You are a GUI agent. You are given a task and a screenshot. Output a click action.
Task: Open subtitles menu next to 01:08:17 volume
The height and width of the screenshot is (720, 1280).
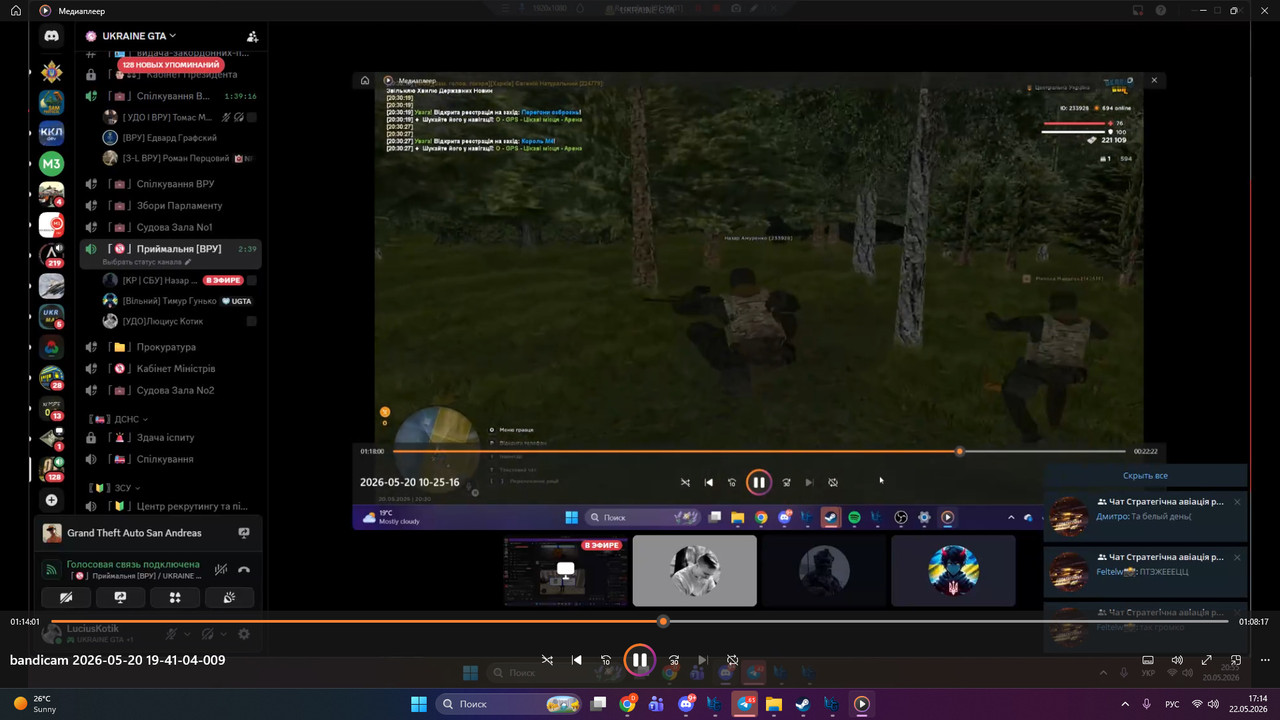(1148, 660)
